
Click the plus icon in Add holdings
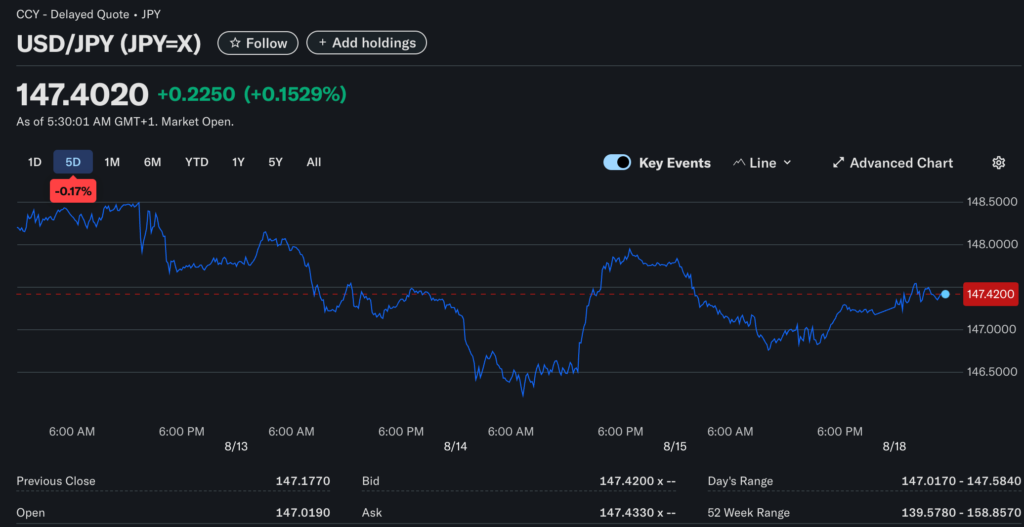pos(323,43)
